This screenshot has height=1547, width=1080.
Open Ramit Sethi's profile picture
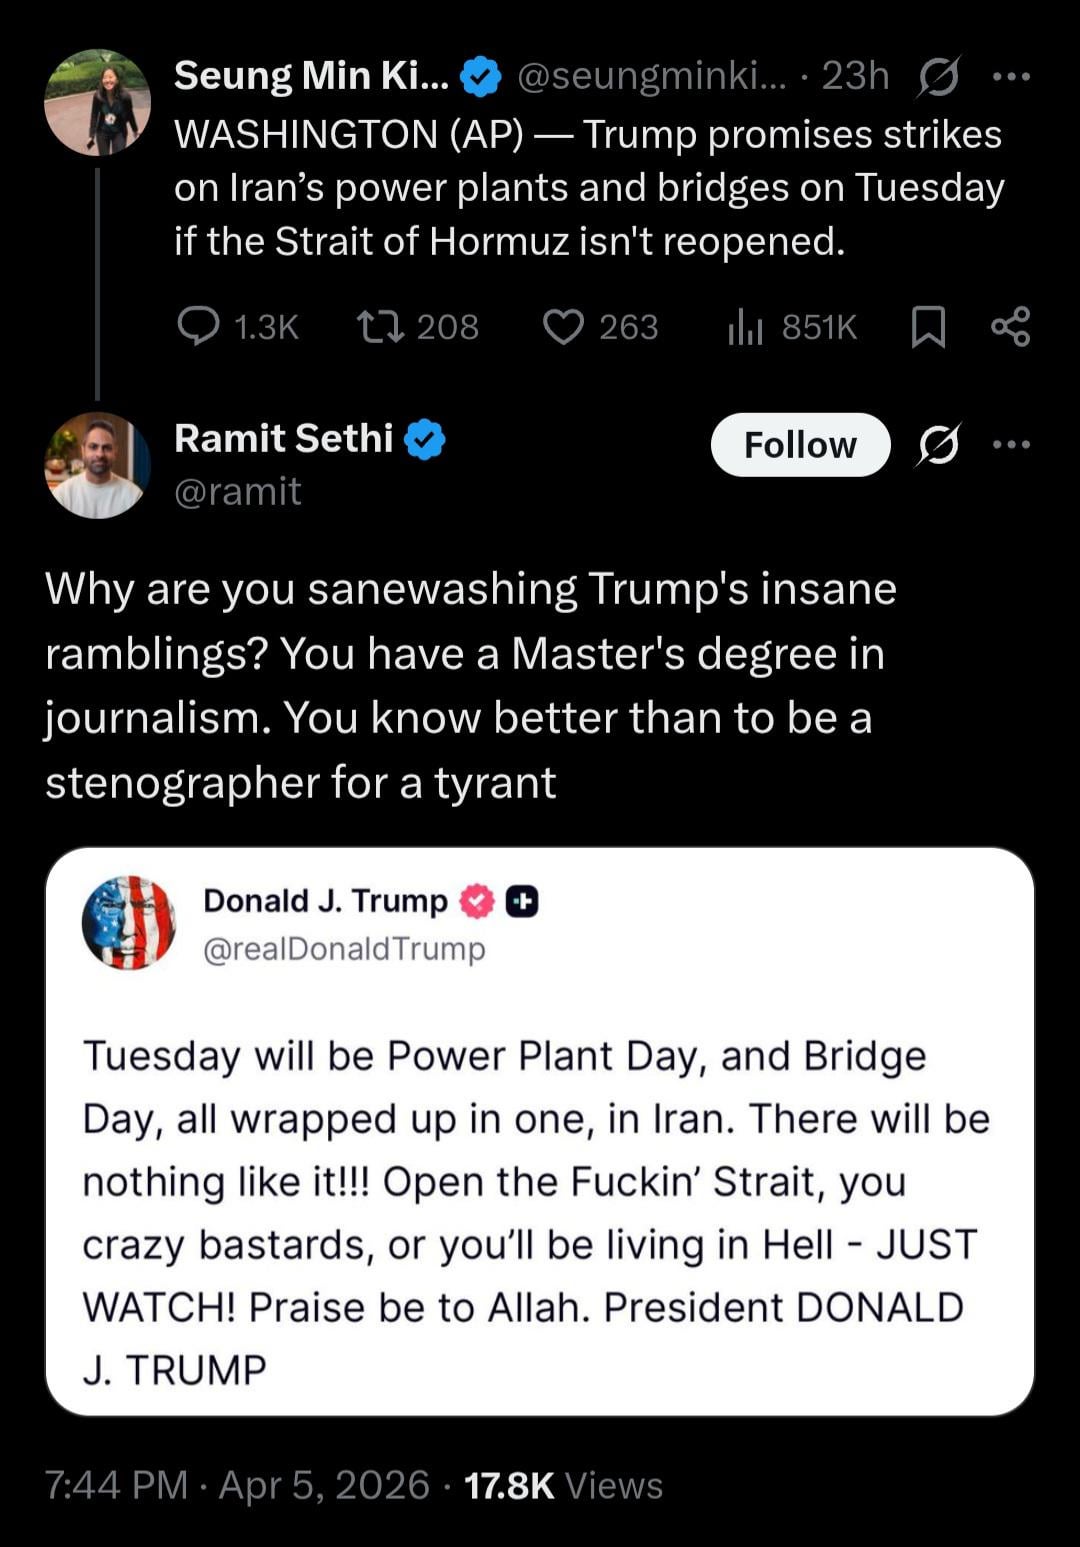tap(97, 465)
